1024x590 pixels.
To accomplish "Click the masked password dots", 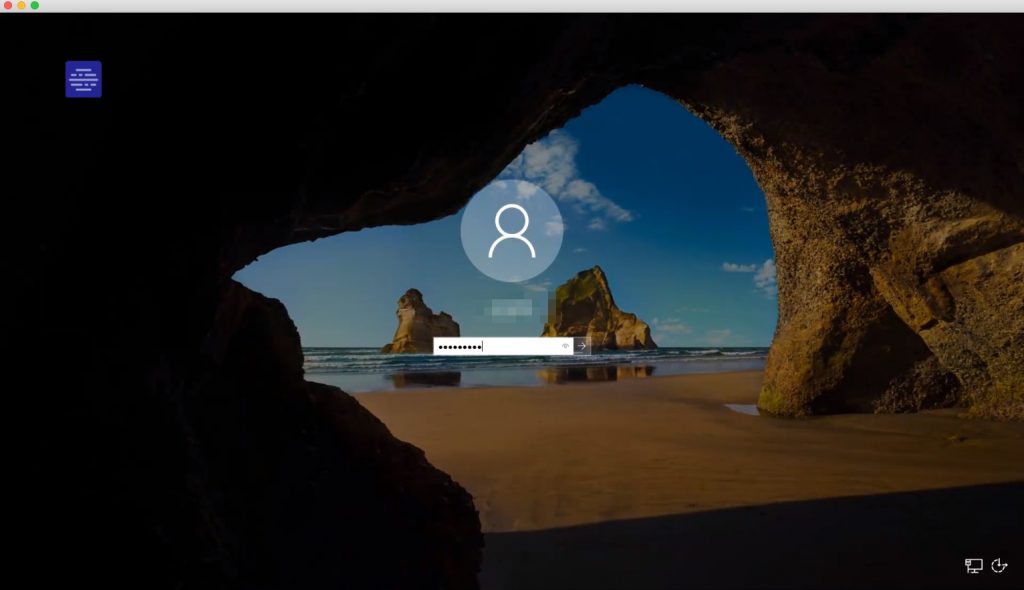I will 460,346.
